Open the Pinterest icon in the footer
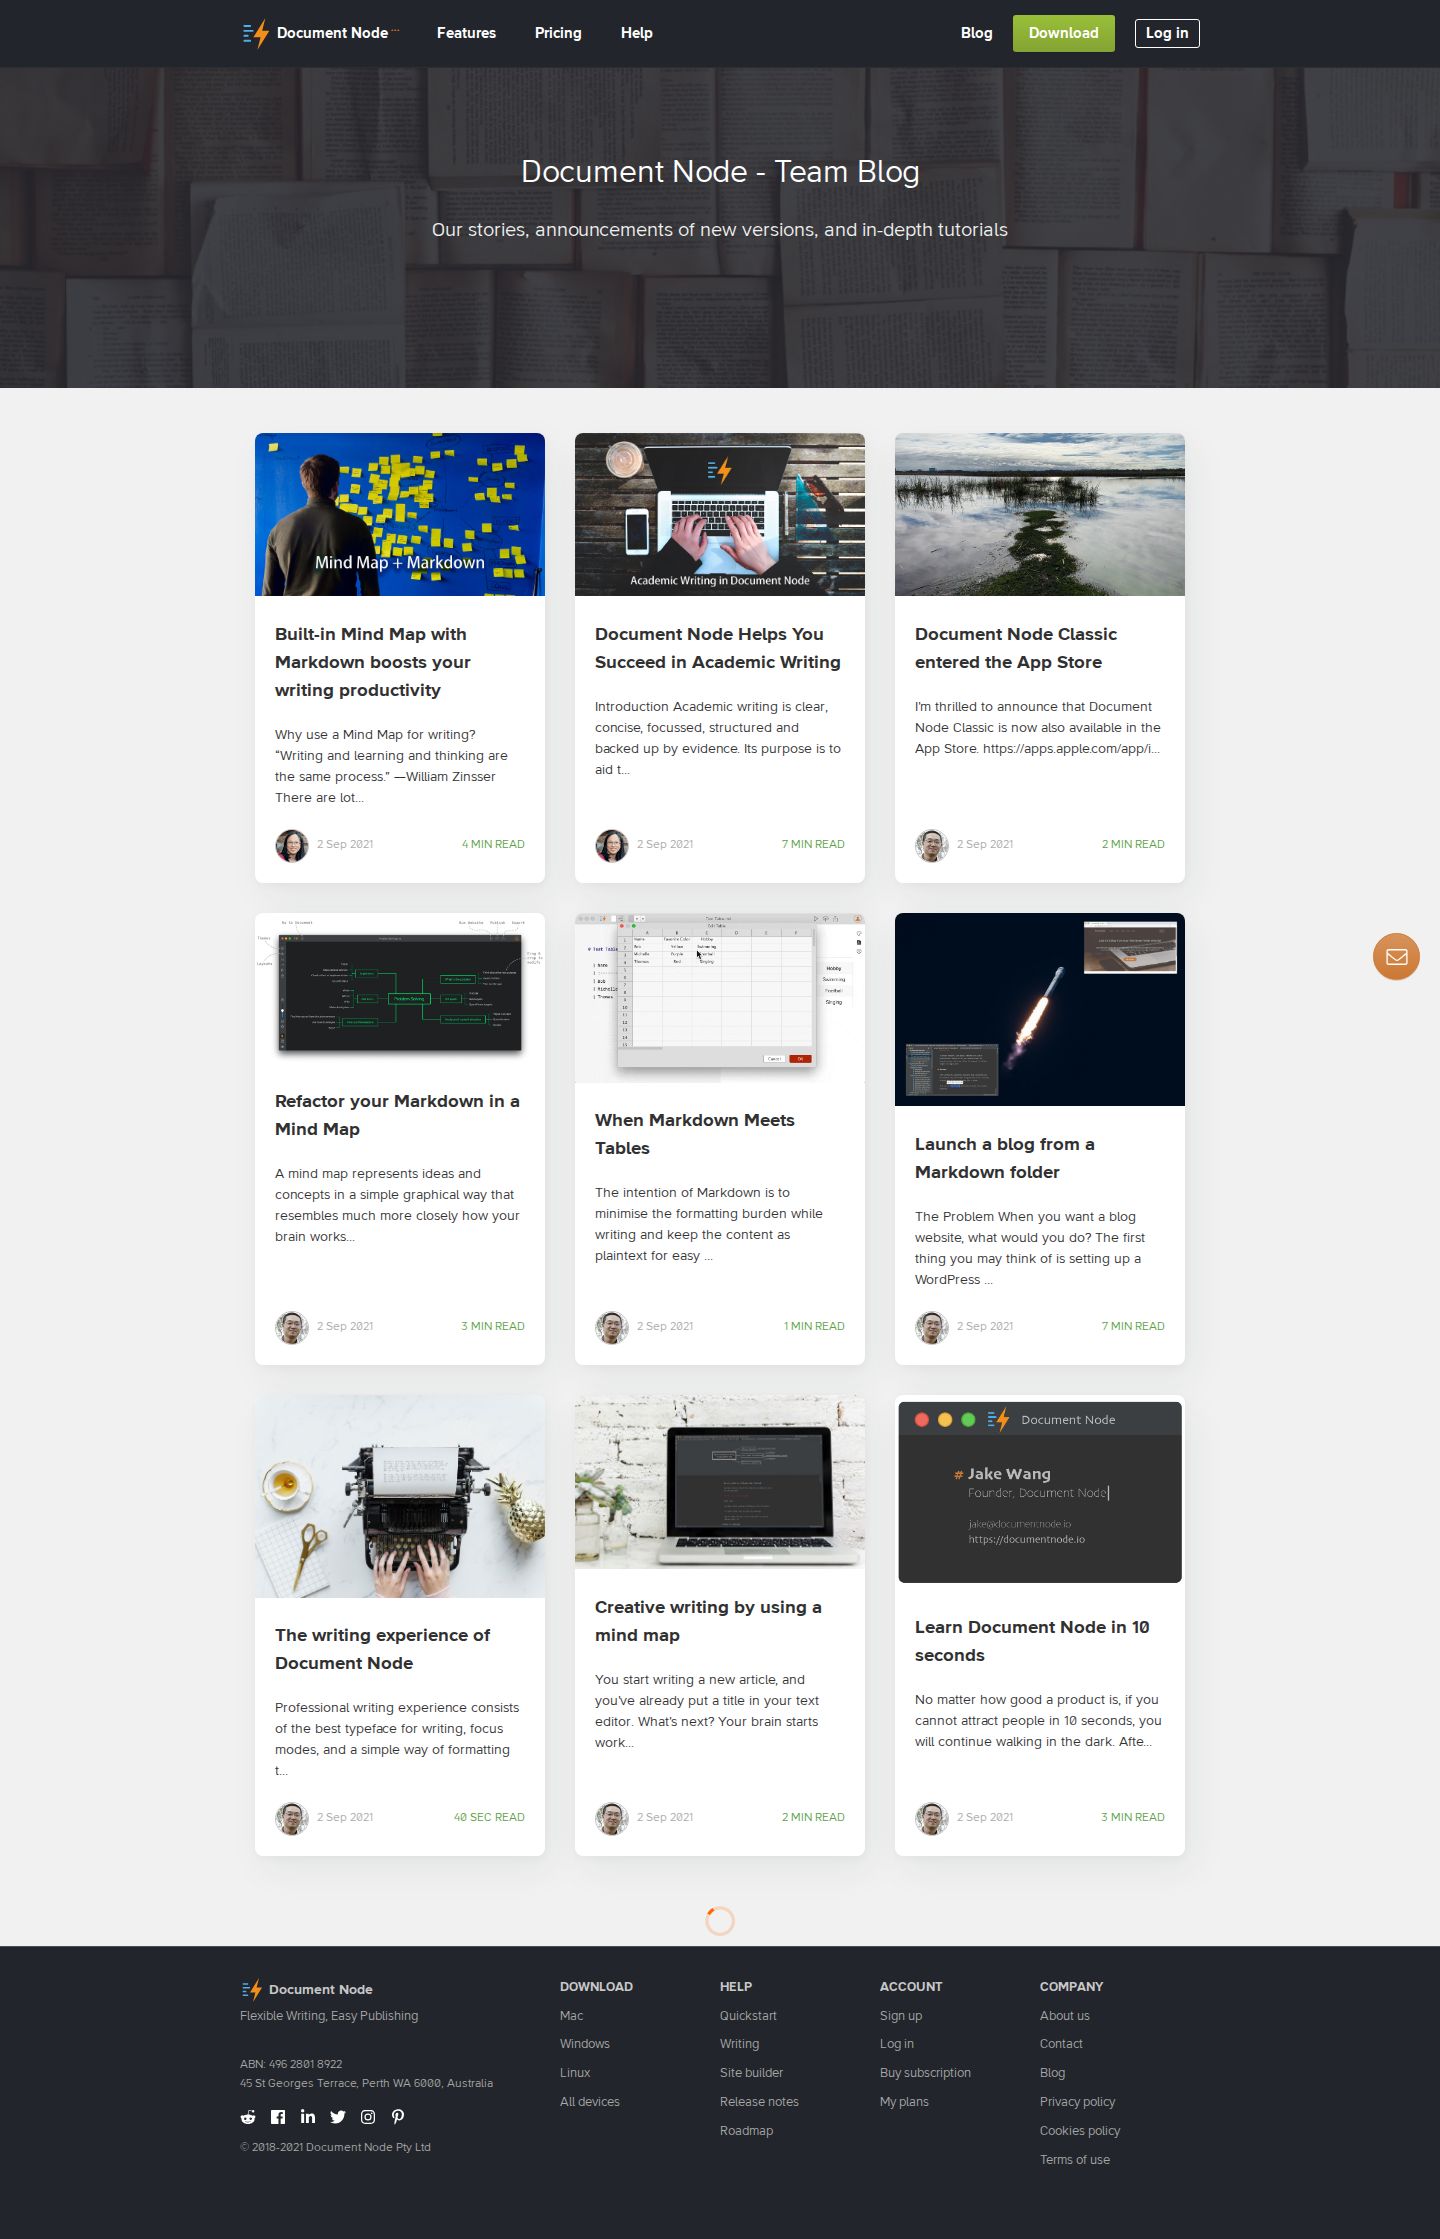1440x2239 pixels. tap(398, 2117)
